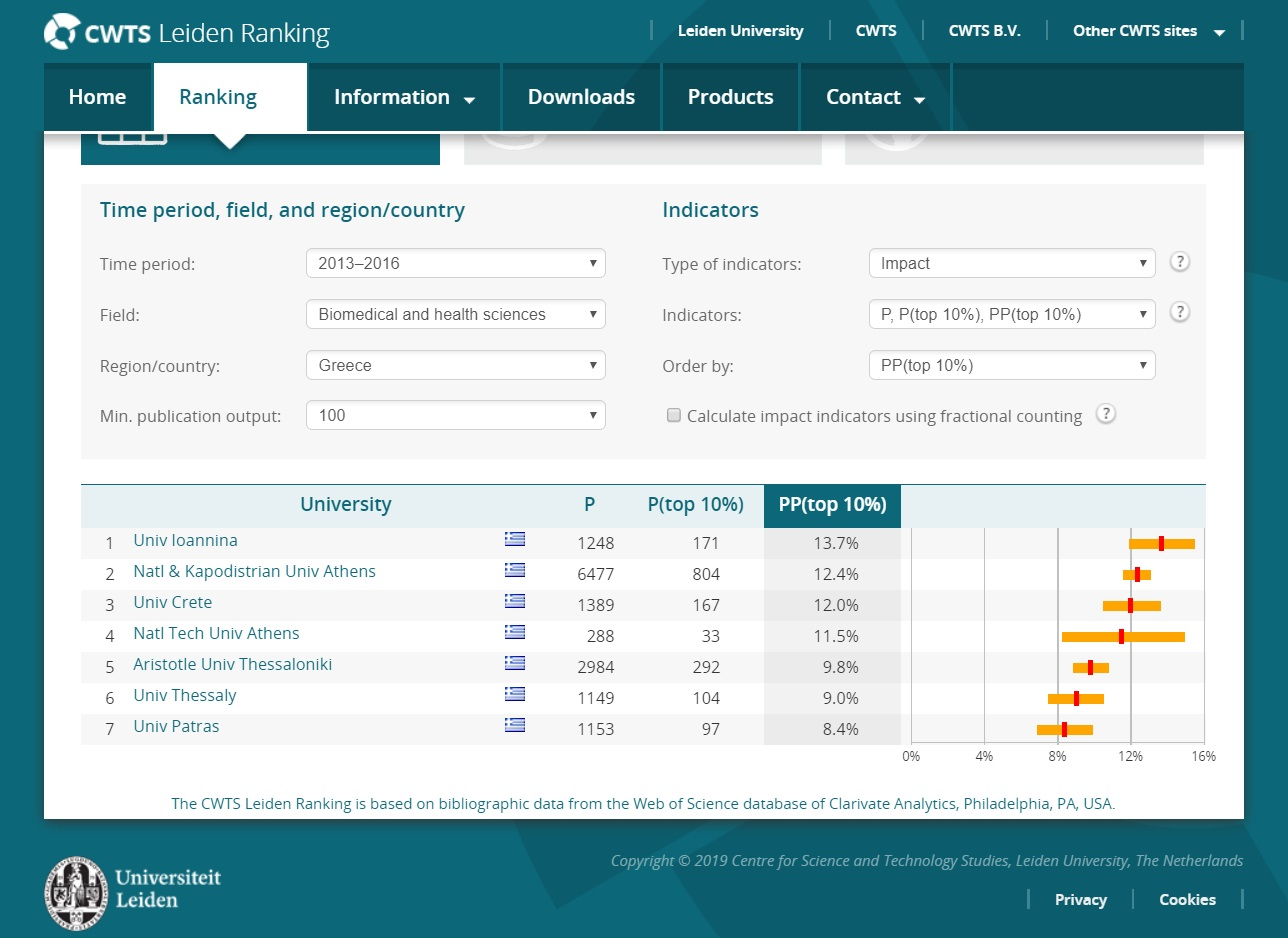The width and height of the screenshot is (1288, 938).
Task: Open Univ Ioannina details
Action: (x=185, y=540)
